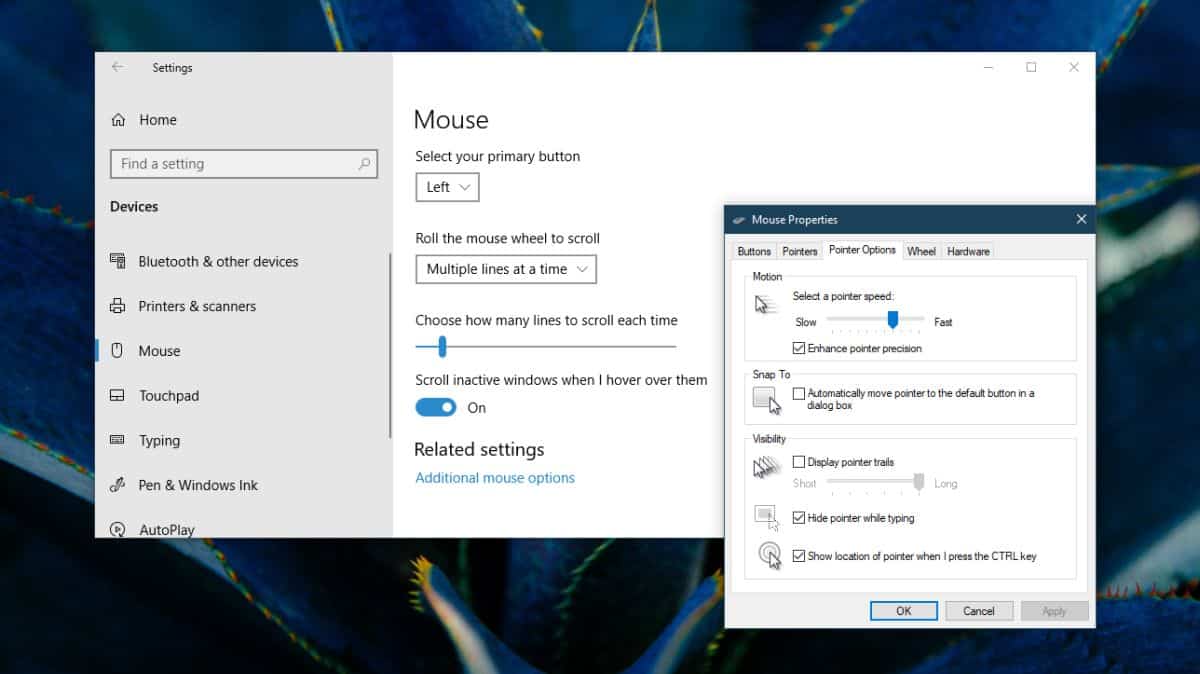Viewport: 1200px width, 674px height.
Task: Enable Display pointer trails checkbox
Action: (799, 462)
